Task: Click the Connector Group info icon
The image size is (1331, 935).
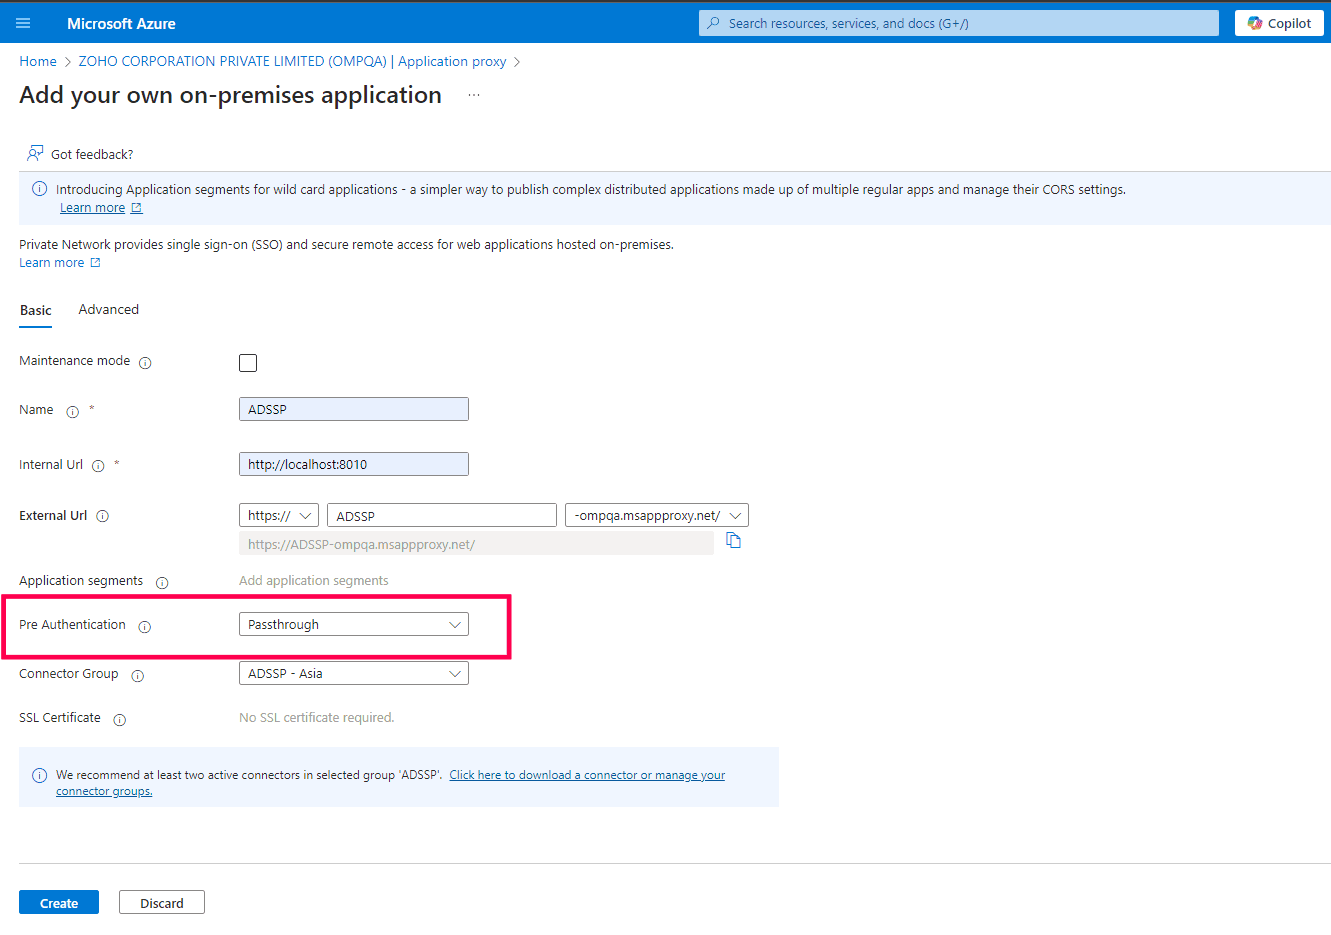Action: click(x=138, y=675)
